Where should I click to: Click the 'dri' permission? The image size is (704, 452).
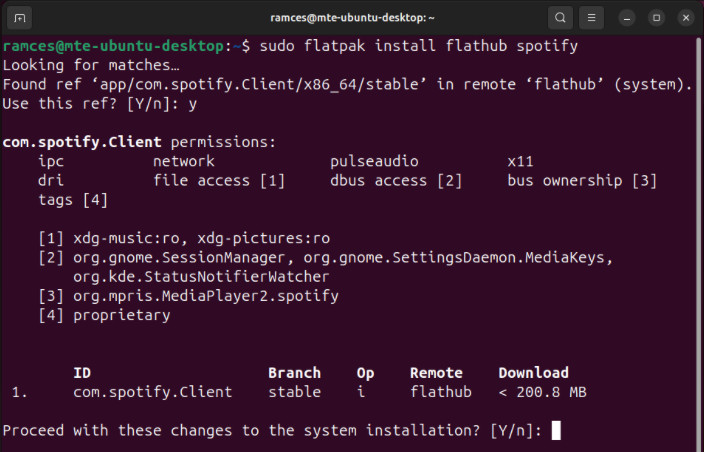click(51, 180)
